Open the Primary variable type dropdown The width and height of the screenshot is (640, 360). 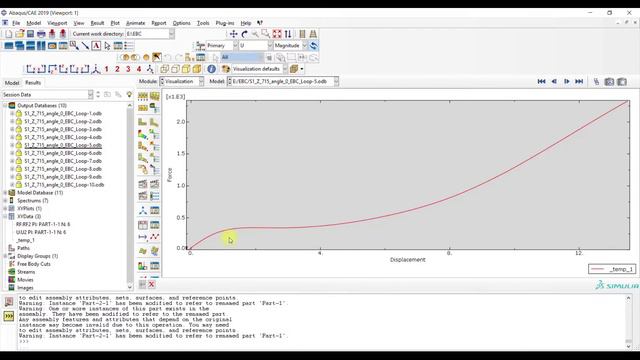pyautogui.click(x=235, y=46)
